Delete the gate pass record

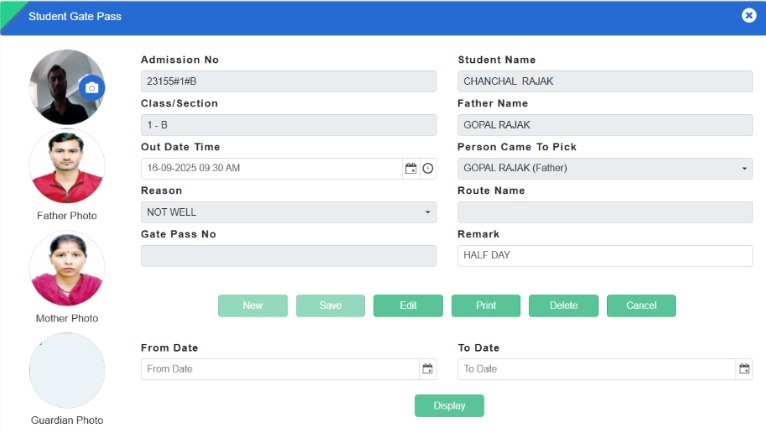point(563,306)
